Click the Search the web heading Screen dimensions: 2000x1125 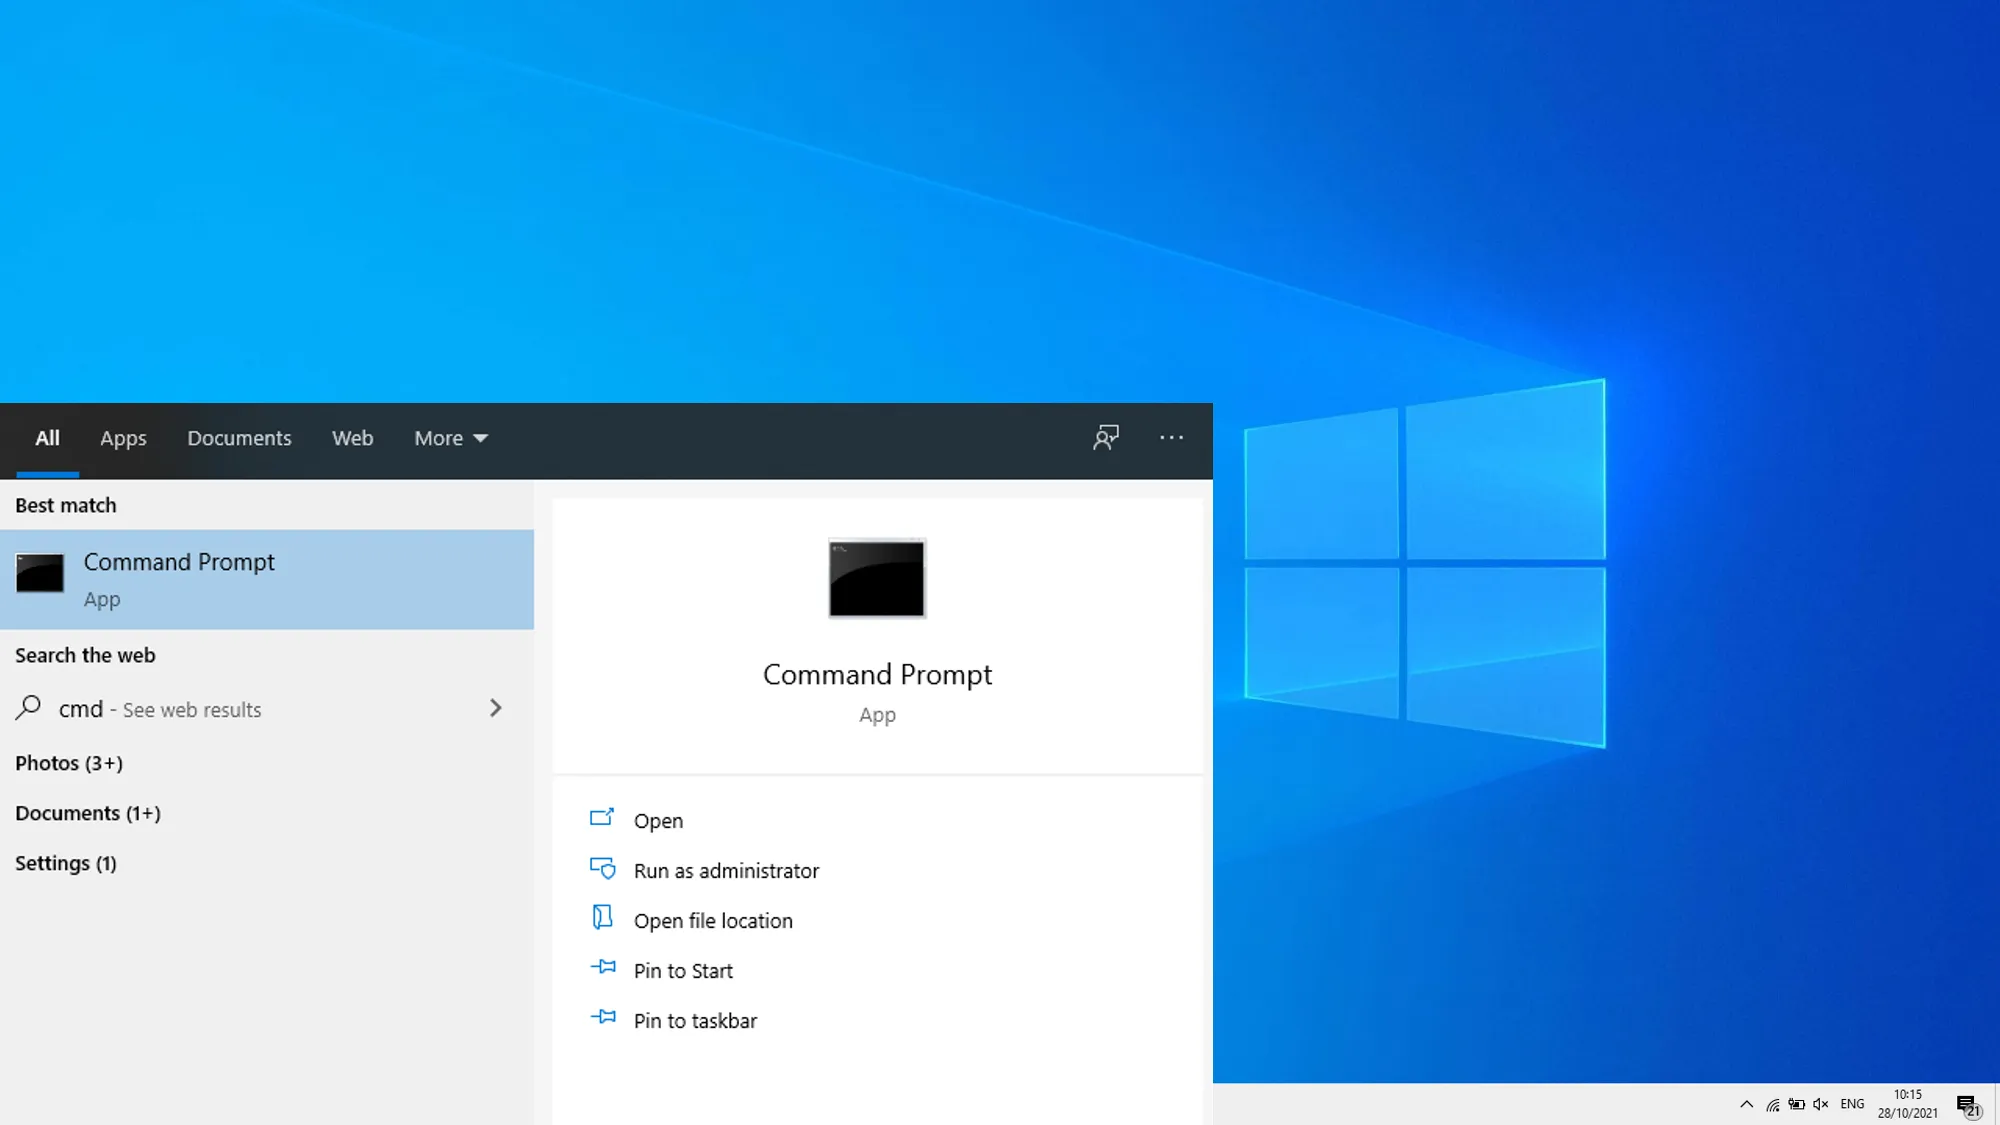[x=85, y=655]
